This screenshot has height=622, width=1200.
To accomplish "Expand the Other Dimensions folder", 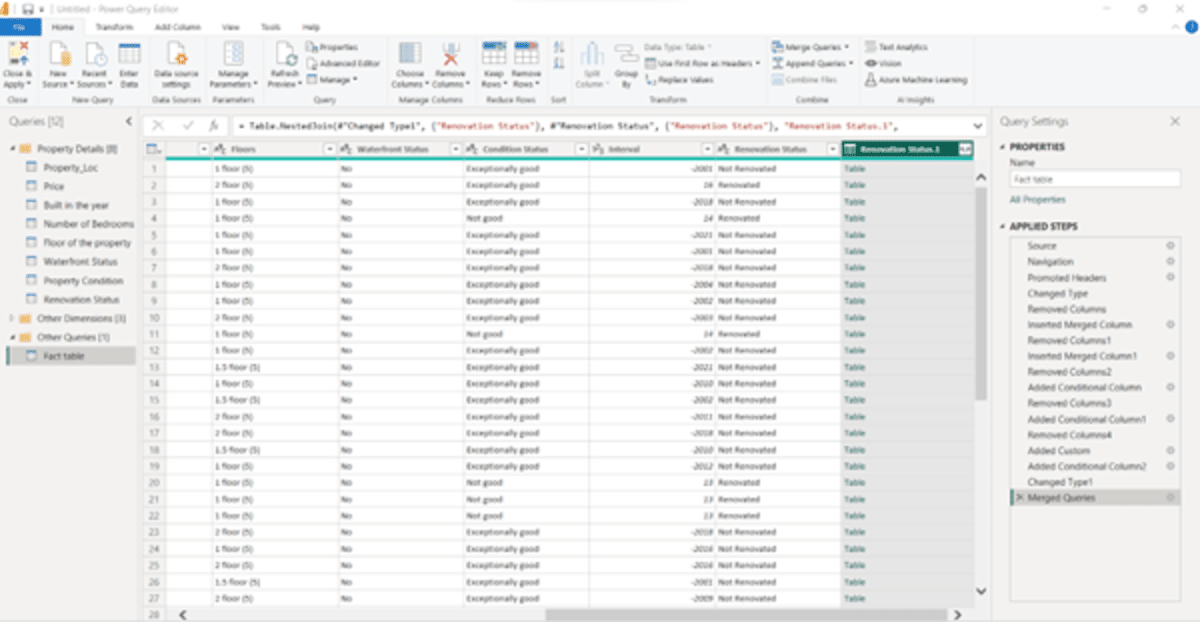I will (12, 318).
